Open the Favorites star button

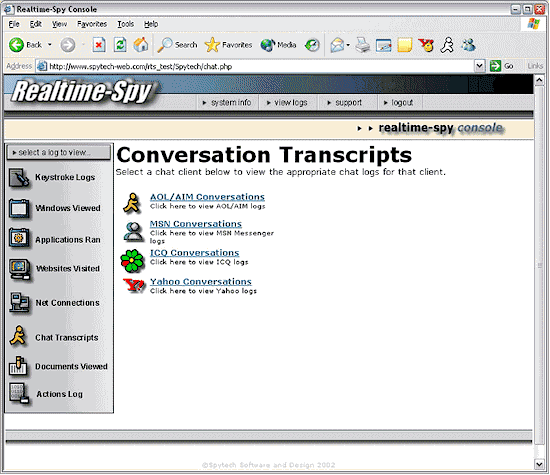coord(228,45)
